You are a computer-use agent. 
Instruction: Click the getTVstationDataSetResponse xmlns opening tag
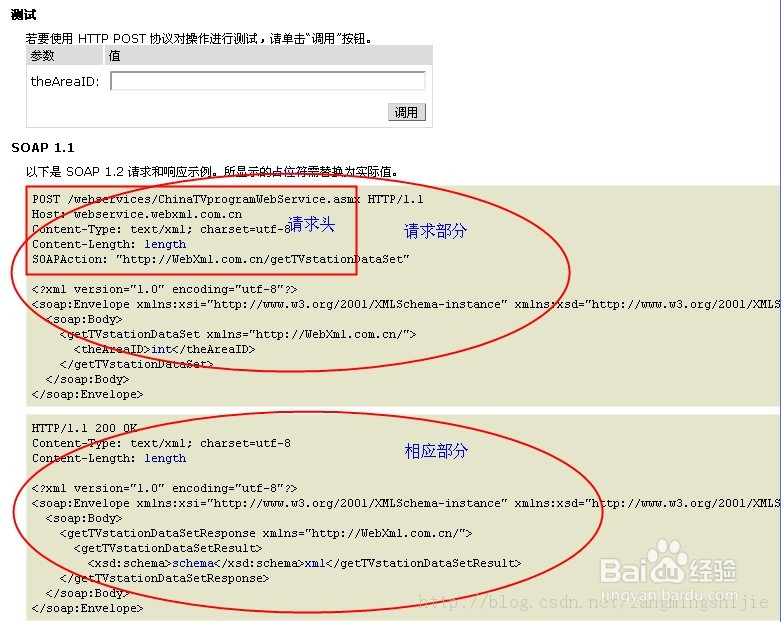point(266,533)
